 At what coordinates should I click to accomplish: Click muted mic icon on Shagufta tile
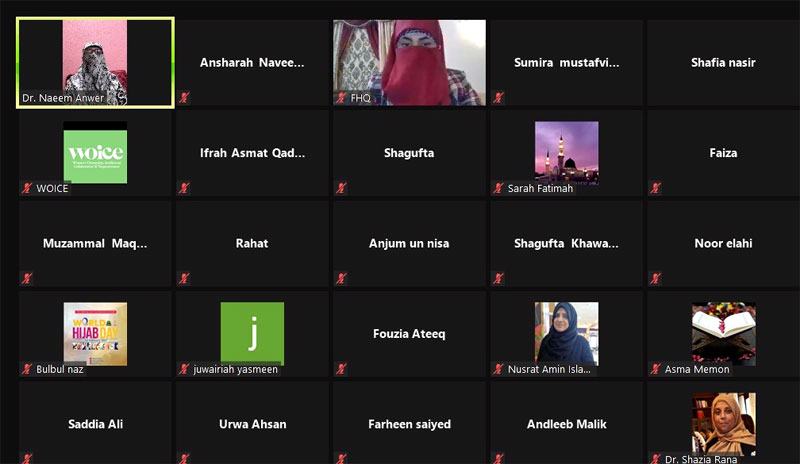point(341,188)
